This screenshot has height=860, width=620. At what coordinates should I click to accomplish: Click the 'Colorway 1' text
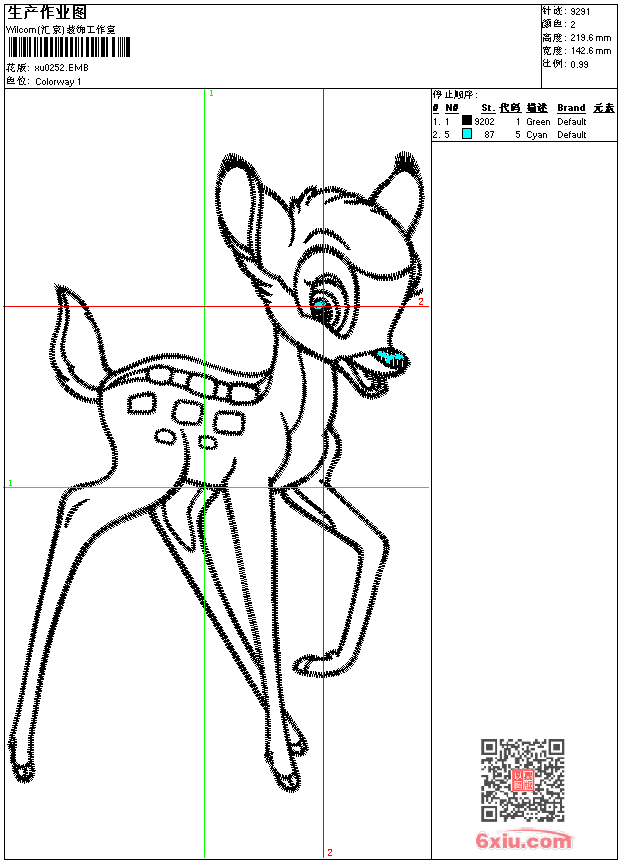(58, 82)
